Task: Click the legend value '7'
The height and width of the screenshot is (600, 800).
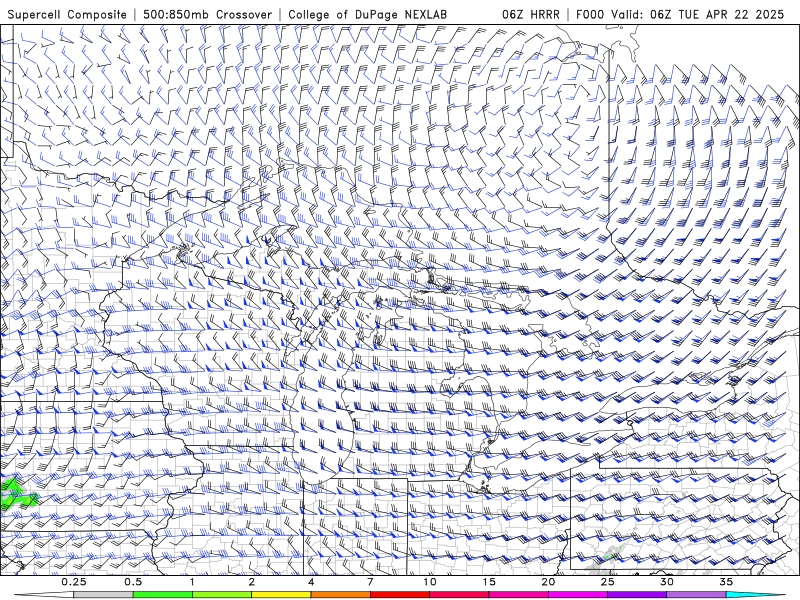Action: [x=370, y=582]
